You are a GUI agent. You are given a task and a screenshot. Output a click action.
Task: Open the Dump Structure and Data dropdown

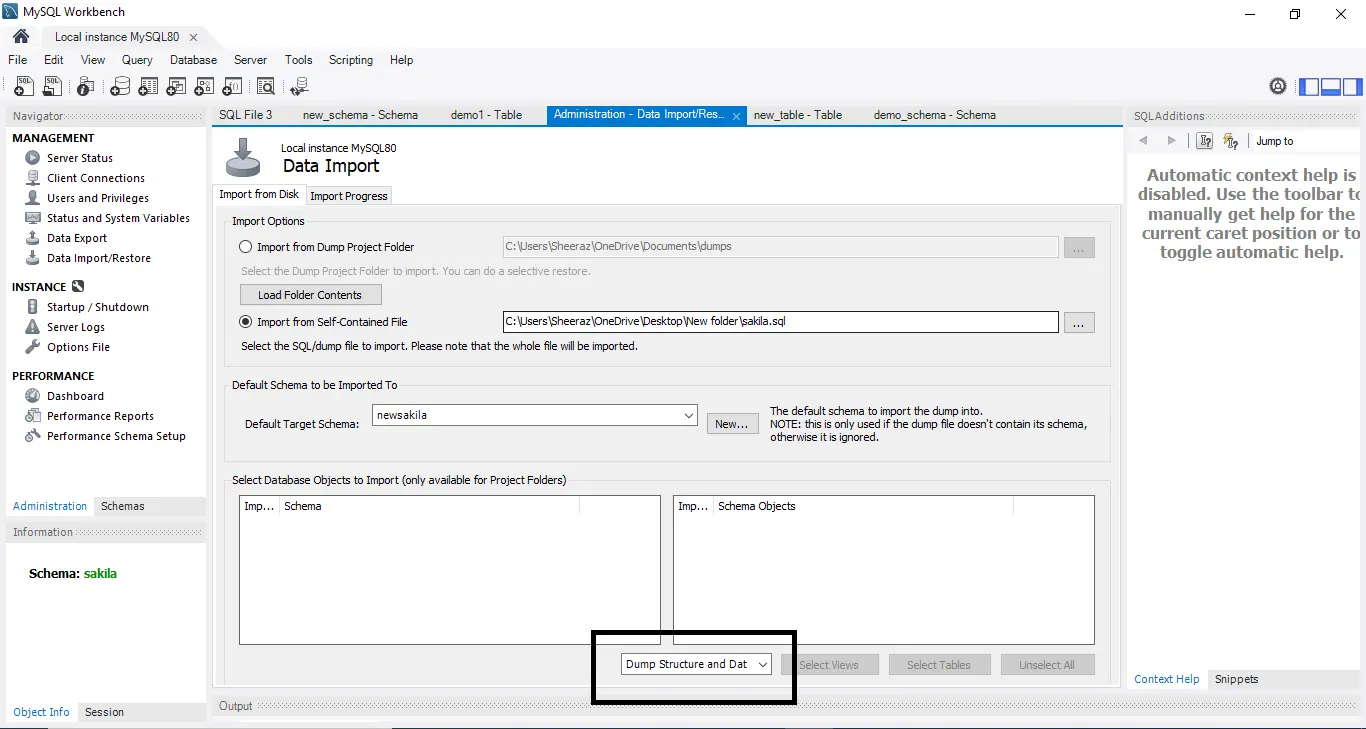[x=696, y=664]
